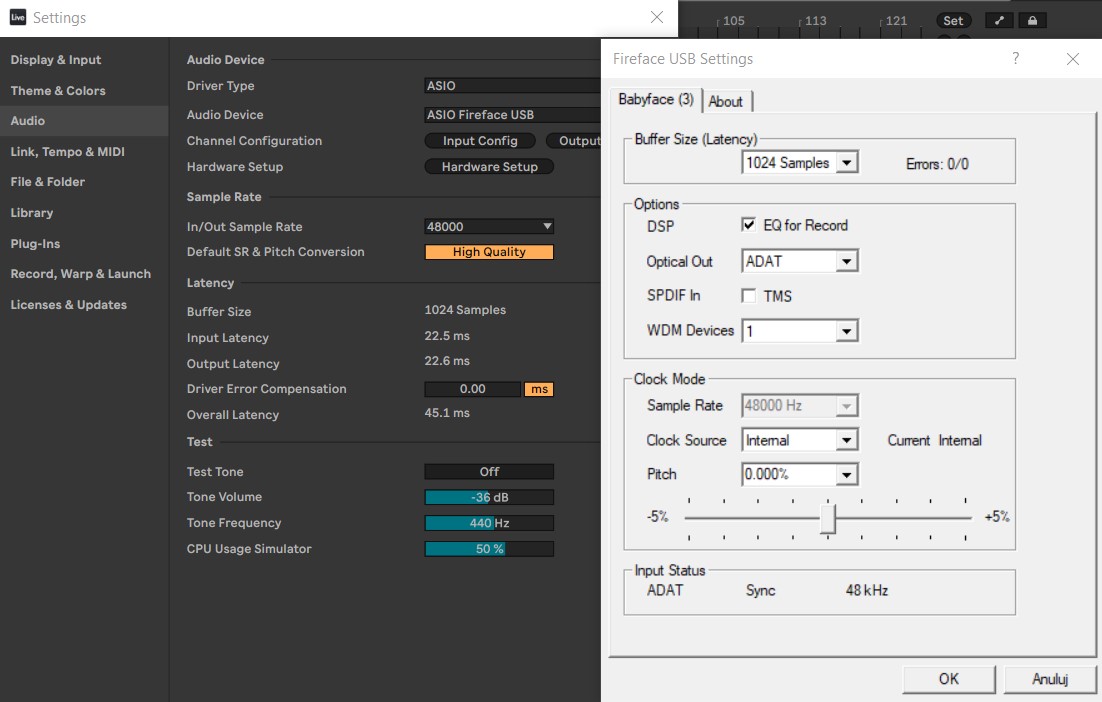Click the Overall Latency 45.1 ms value
Screen dimensions: 1102x702
tap(447, 412)
